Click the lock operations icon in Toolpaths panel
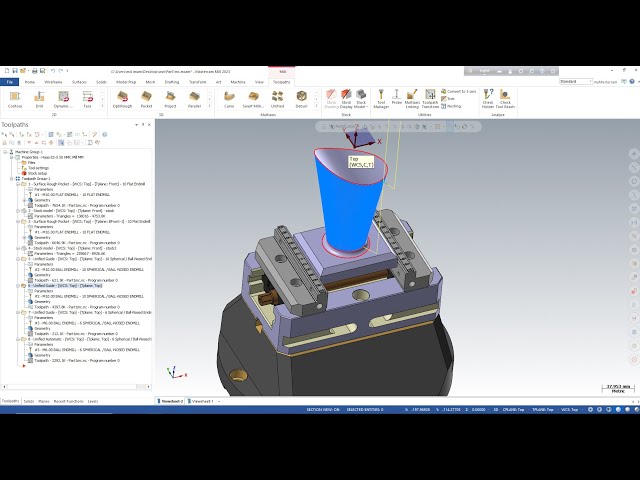This screenshot has width=640, height=480. click(x=4, y=143)
